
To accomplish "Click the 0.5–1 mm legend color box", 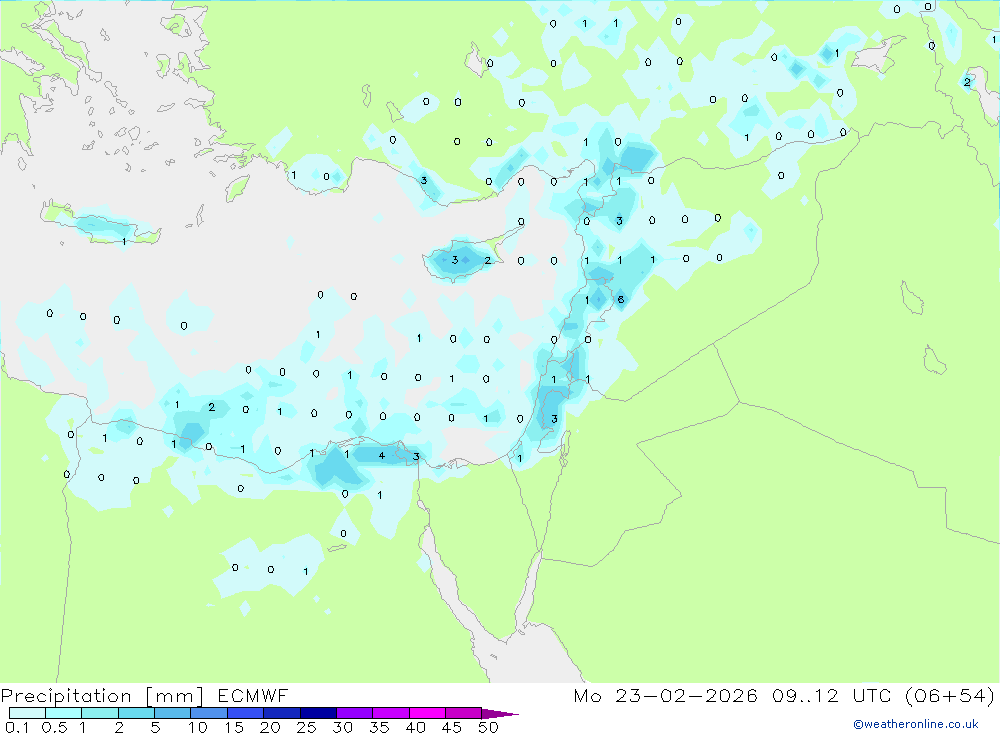I will [63, 713].
